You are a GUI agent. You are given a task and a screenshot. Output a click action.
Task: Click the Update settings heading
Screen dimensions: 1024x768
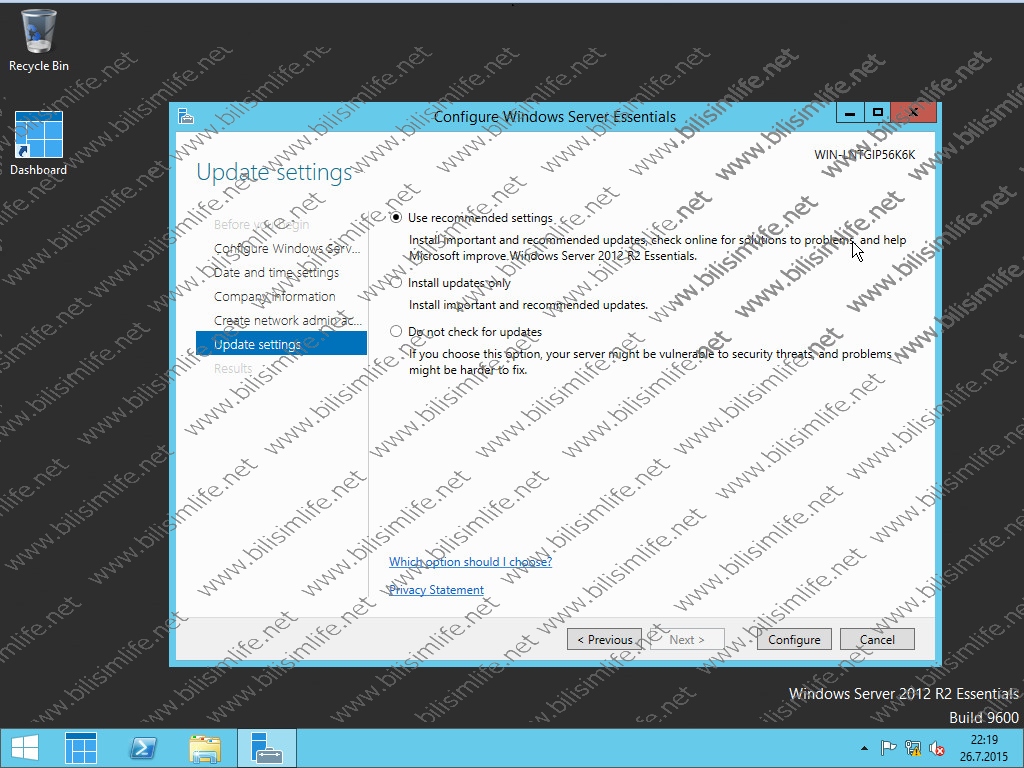tap(274, 172)
